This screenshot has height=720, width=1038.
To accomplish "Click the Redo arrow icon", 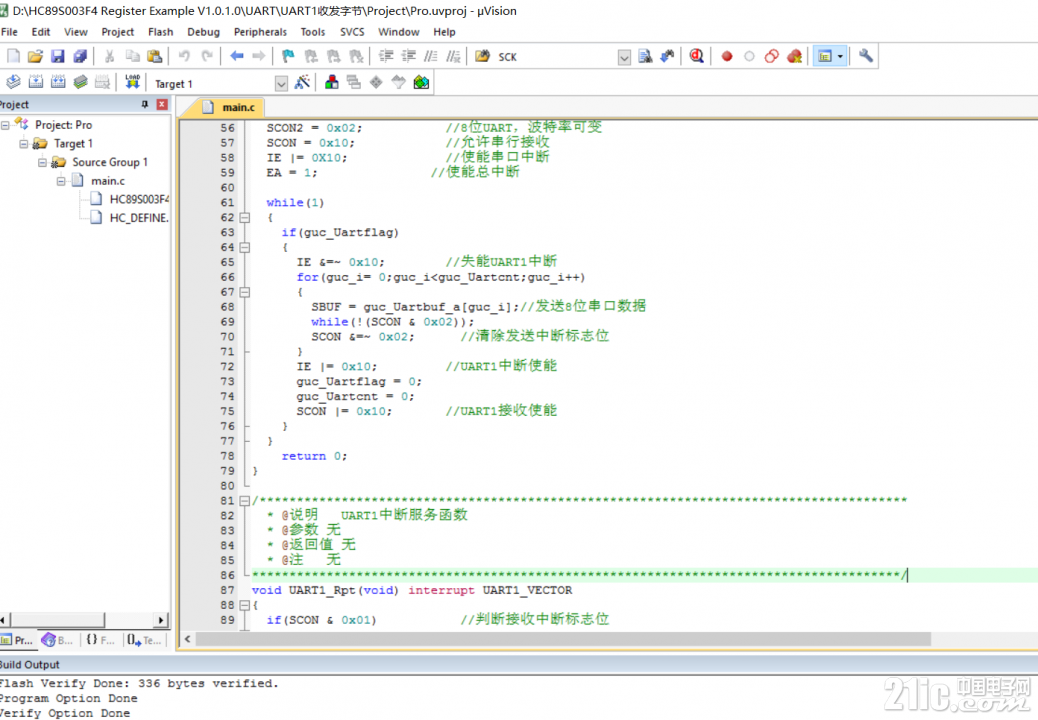I will [x=207, y=56].
